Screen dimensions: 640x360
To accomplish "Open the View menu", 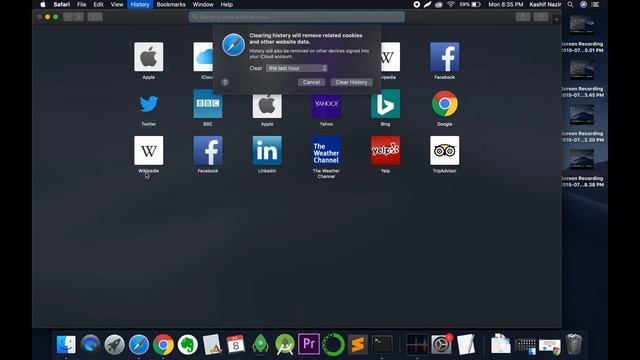I will point(117,4).
